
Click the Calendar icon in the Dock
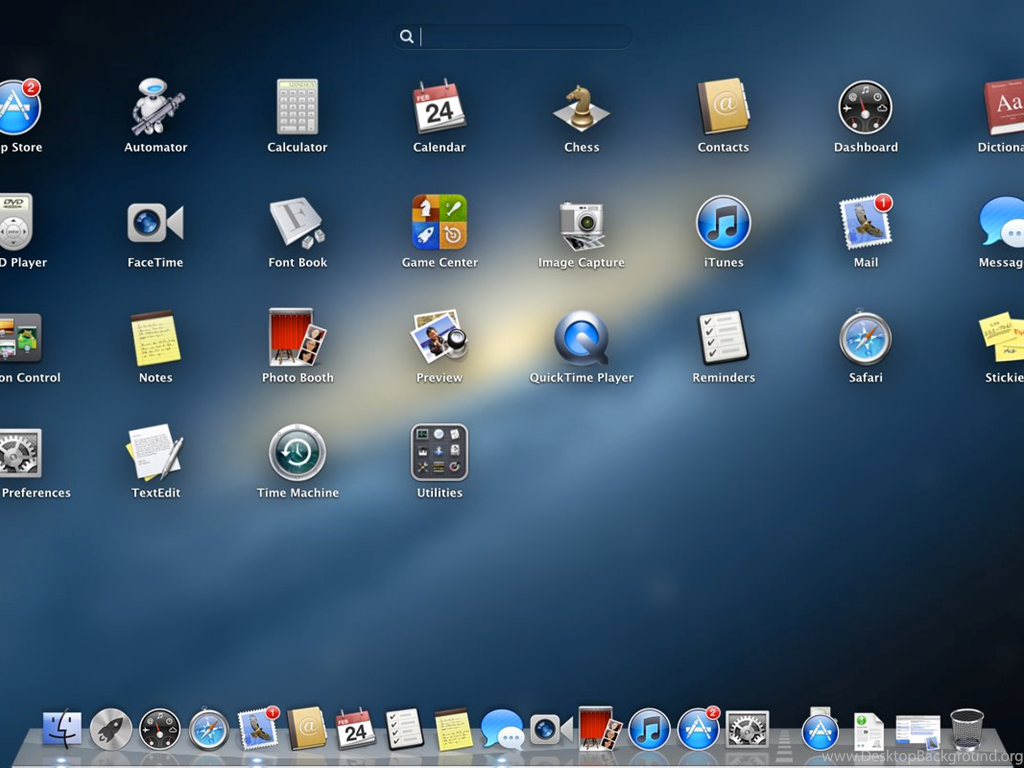pyautogui.click(x=355, y=729)
